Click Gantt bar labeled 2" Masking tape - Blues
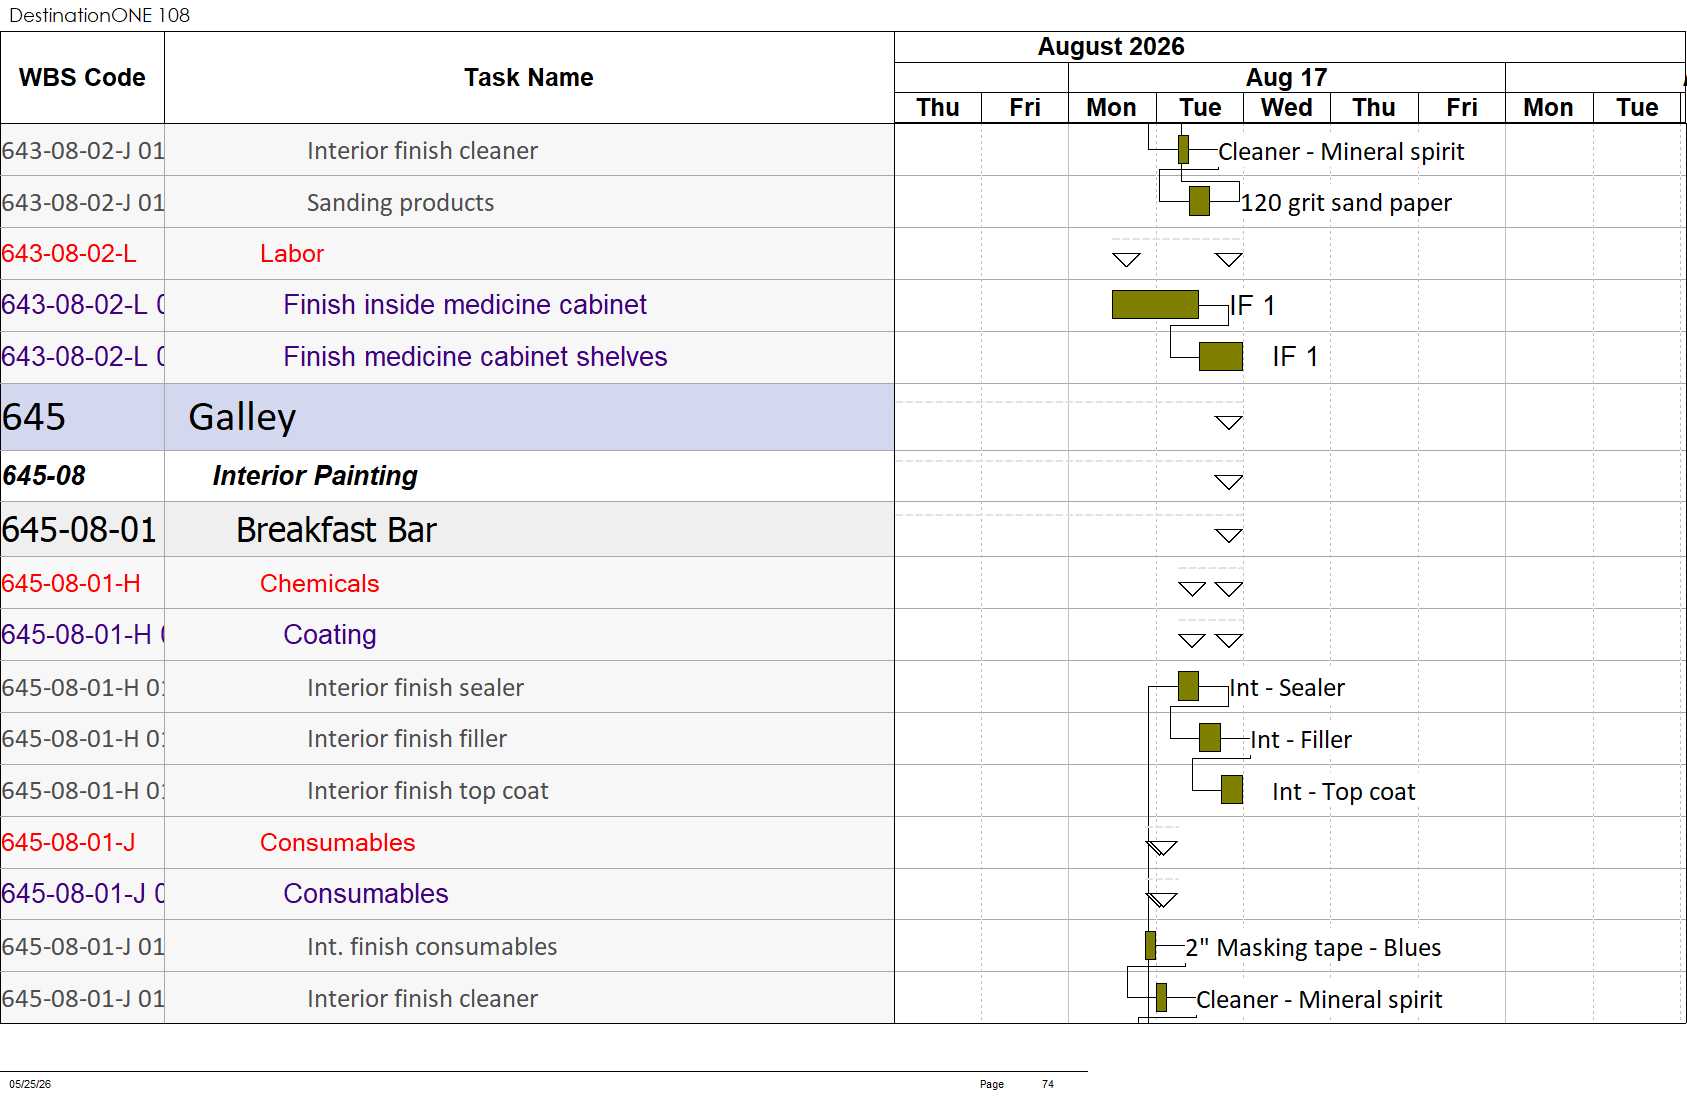1687x1097 pixels. [x=1150, y=946]
